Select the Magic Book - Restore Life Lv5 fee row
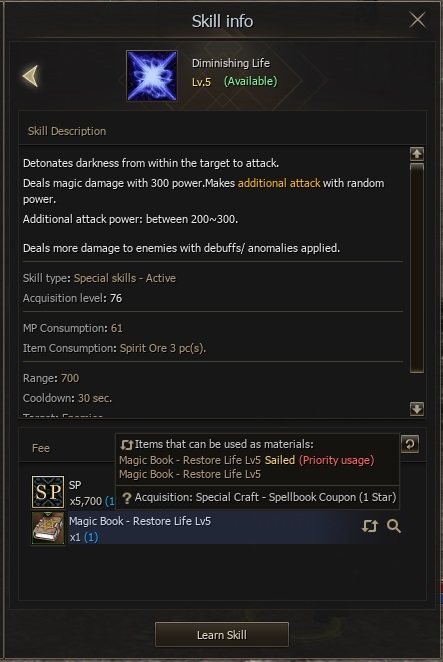The image size is (443, 662). (216, 528)
